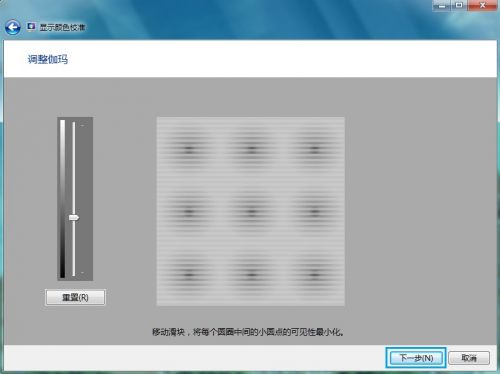Click the Display Color Calibration title icon
This screenshot has height=374, width=500.
tap(32, 27)
